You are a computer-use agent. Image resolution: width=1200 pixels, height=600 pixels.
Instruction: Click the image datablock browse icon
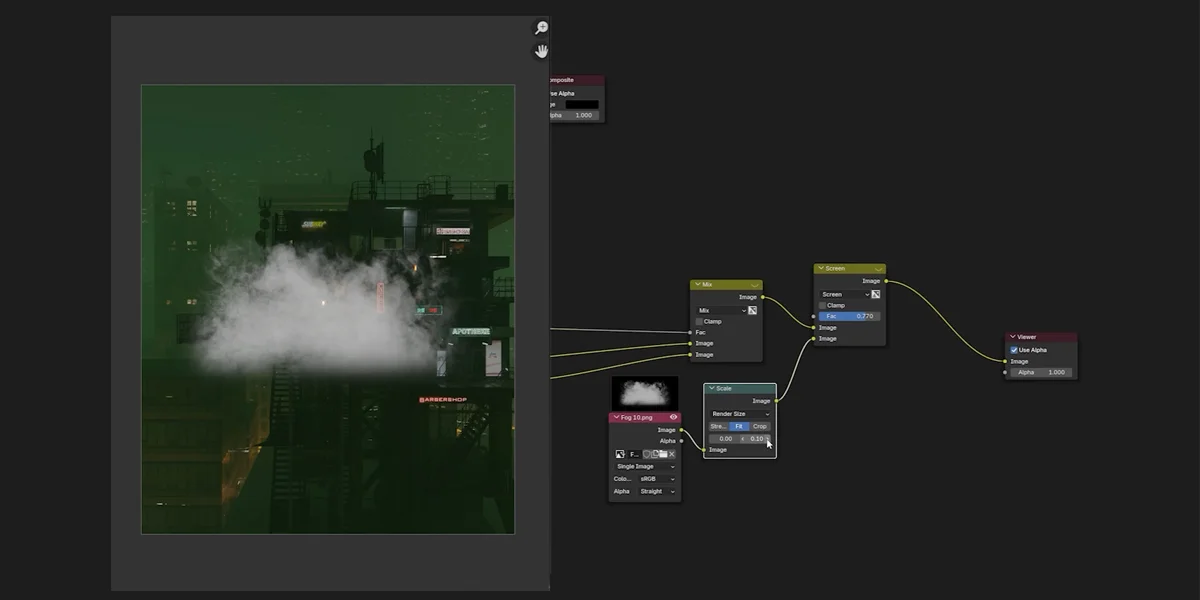tap(622, 454)
